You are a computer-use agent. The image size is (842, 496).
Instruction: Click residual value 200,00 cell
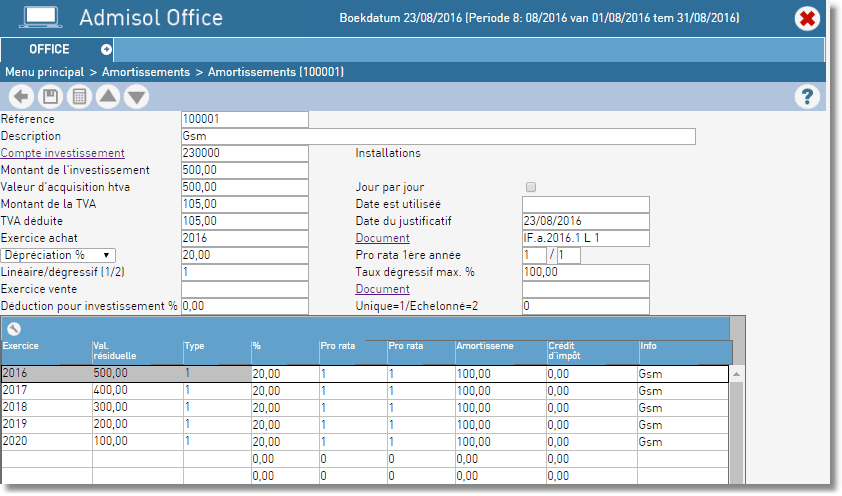coord(137,425)
